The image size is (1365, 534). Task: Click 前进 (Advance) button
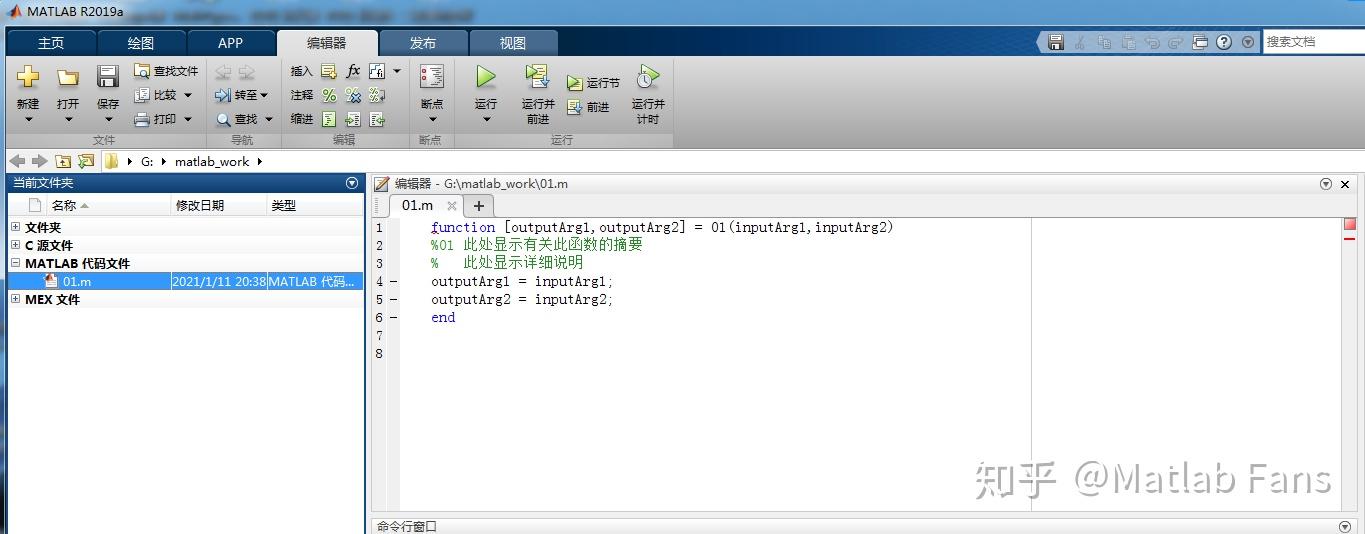(588, 107)
